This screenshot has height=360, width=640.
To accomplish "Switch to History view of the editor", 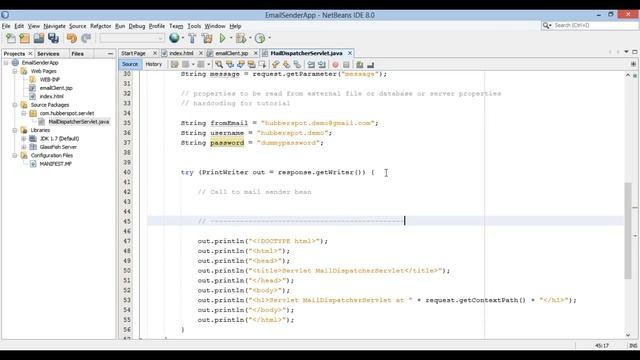I will click(153, 64).
